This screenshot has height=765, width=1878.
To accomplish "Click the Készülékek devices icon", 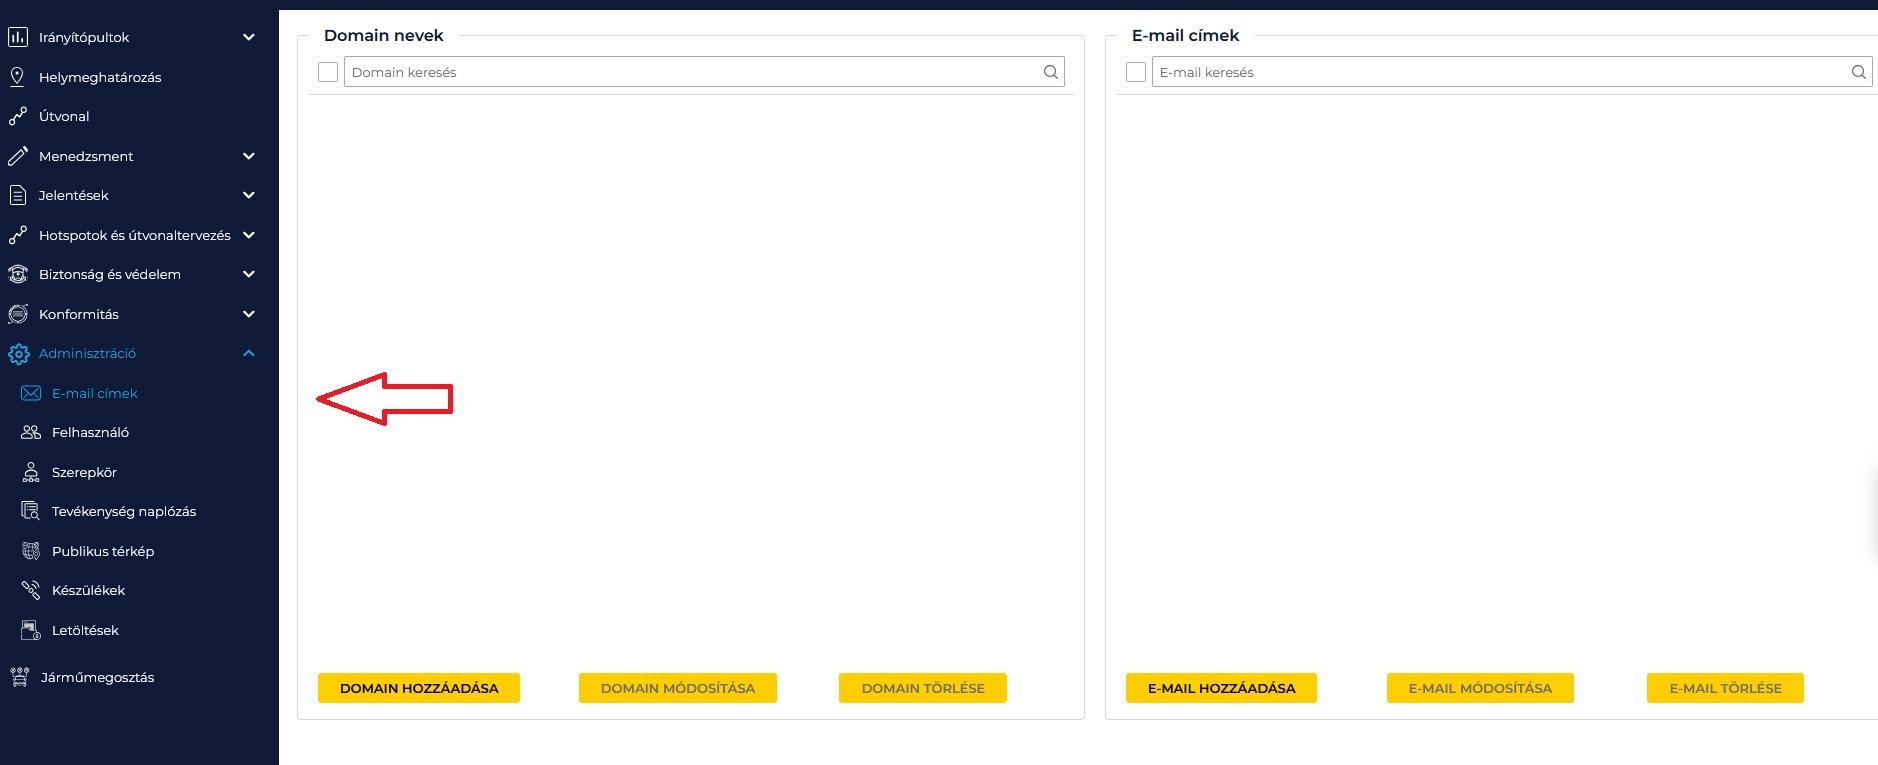I will click(31, 590).
